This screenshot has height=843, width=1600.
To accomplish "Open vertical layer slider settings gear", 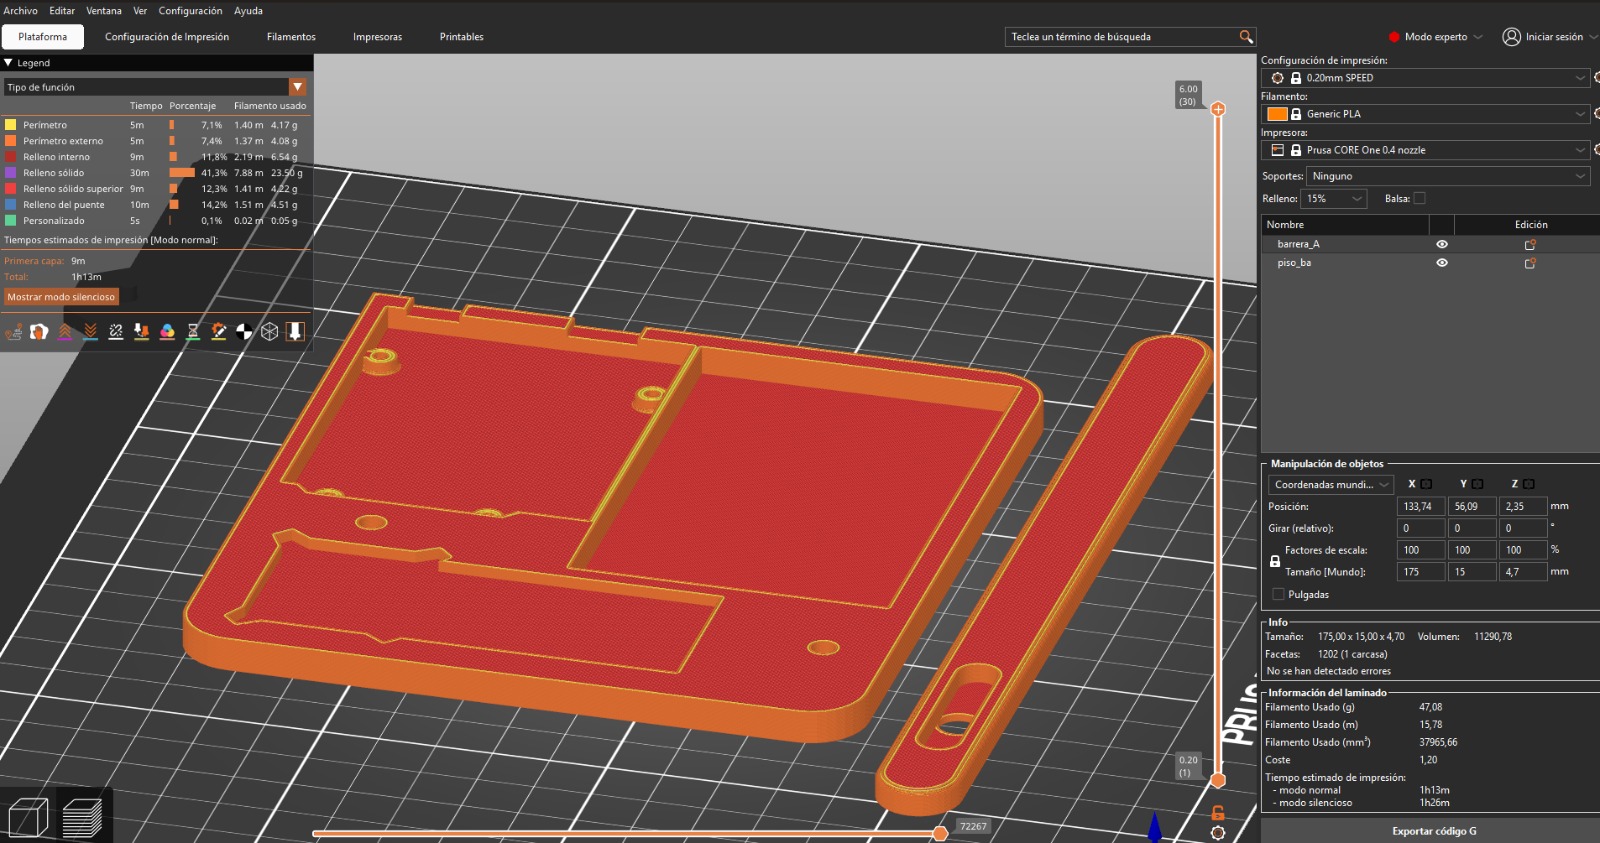I will coord(1218,833).
